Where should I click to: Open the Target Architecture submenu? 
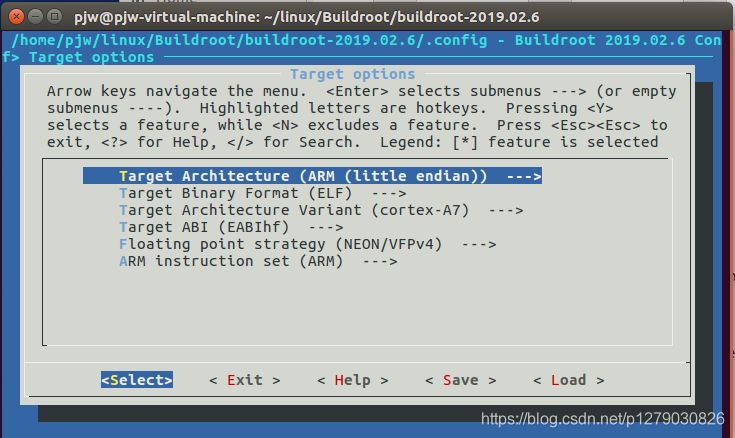(x=312, y=176)
